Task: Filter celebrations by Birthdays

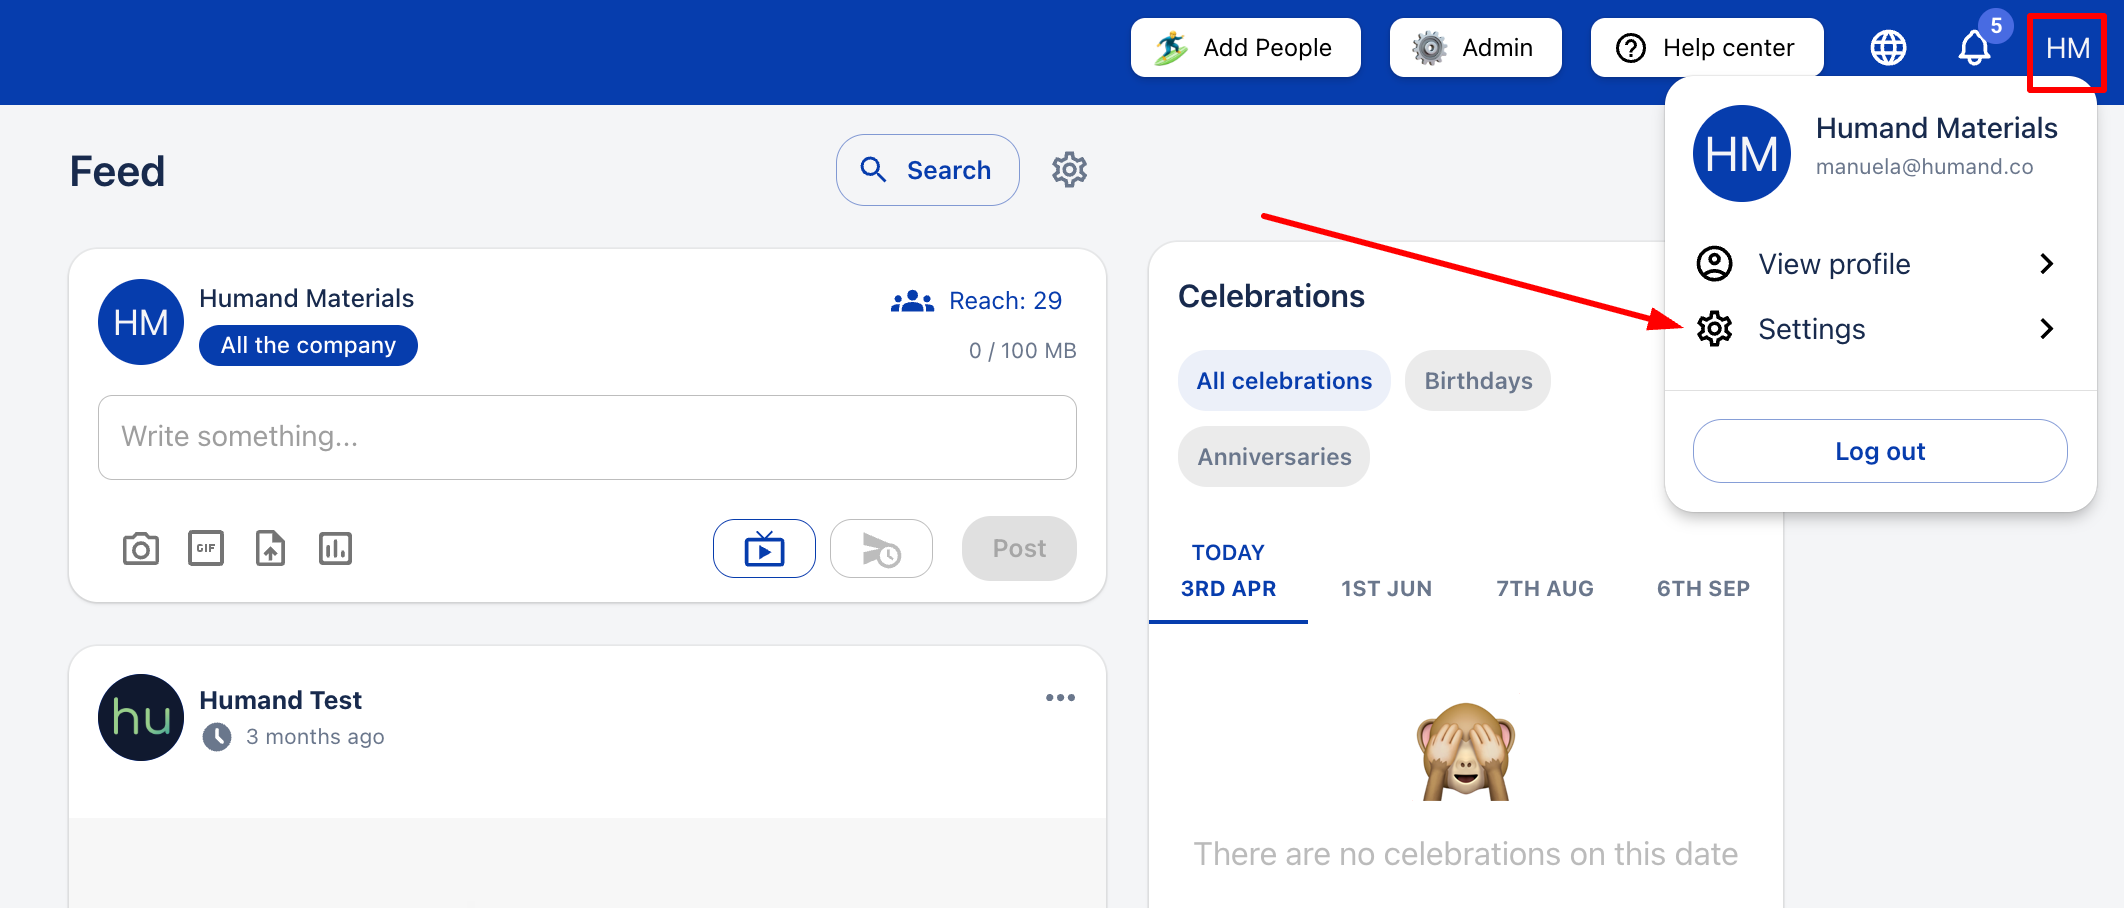Action: pos(1478,381)
